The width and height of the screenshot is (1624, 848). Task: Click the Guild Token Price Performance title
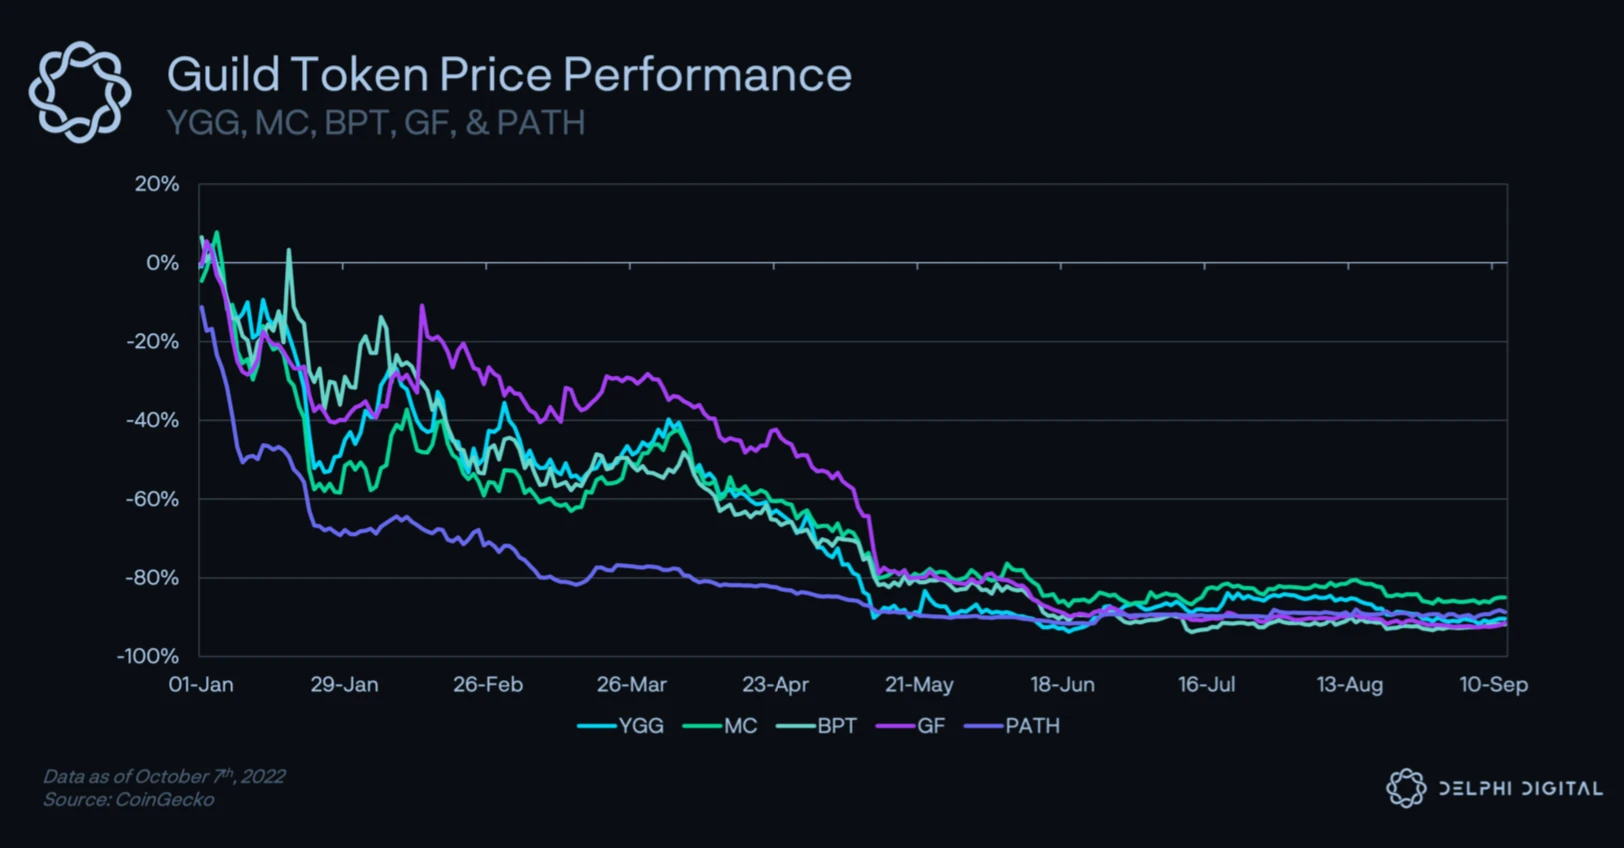pyautogui.click(x=509, y=75)
